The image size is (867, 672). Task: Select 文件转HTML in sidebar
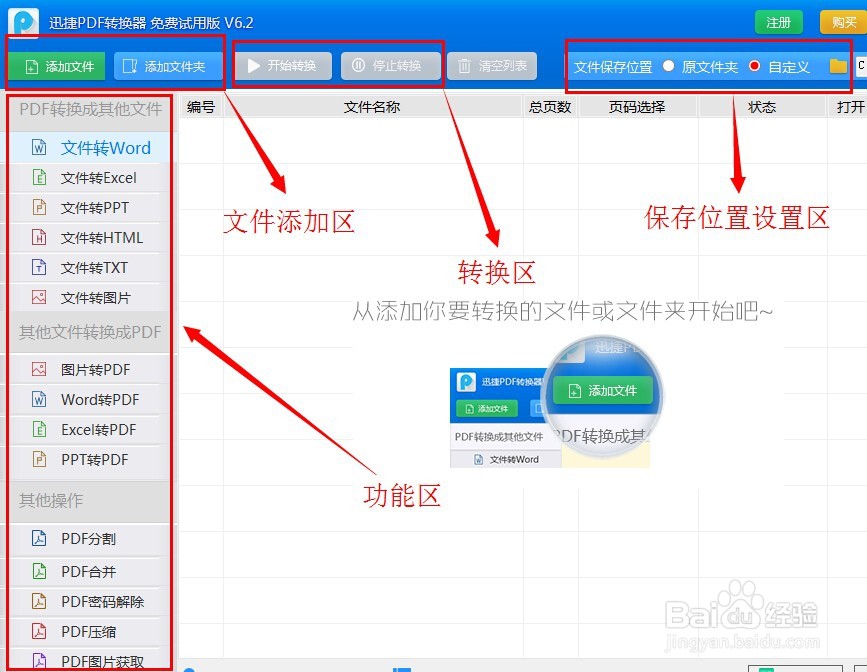pyautogui.click(x=90, y=238)
